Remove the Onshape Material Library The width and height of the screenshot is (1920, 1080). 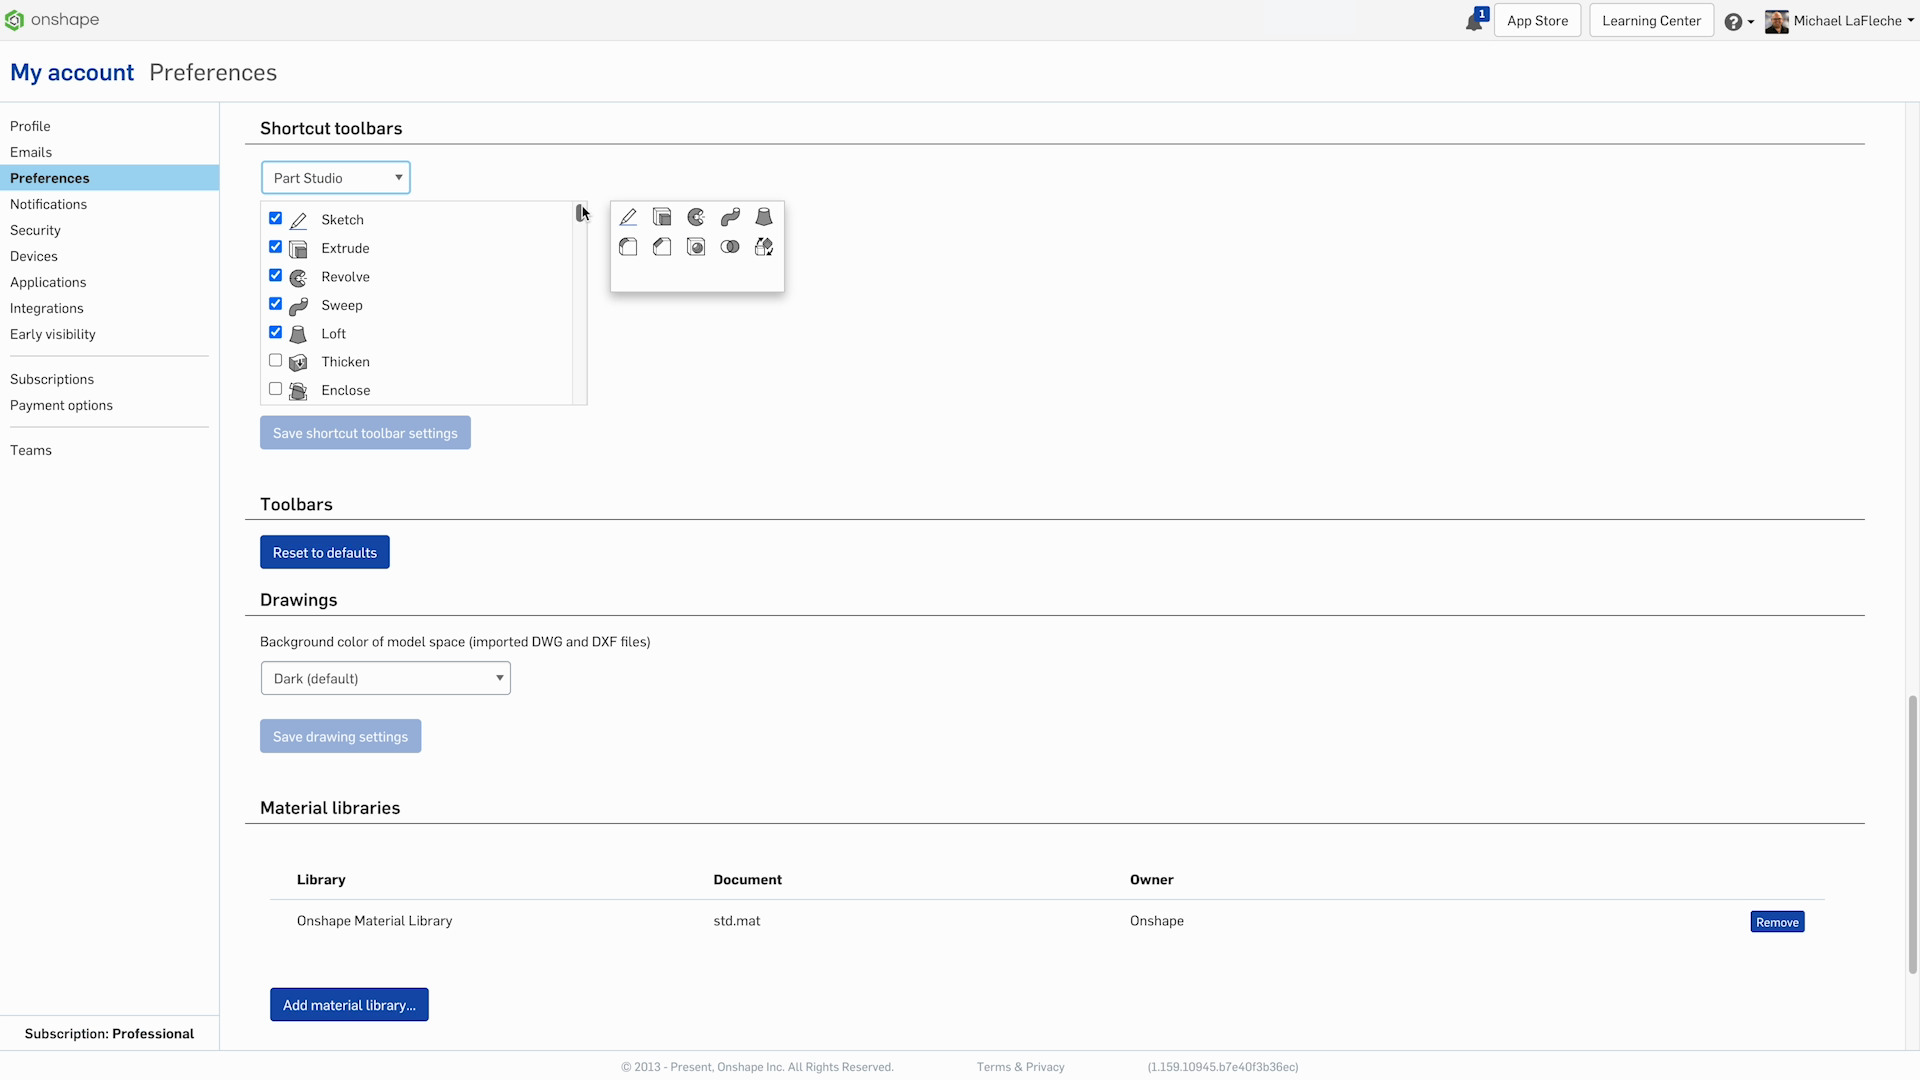[1776, 922]
